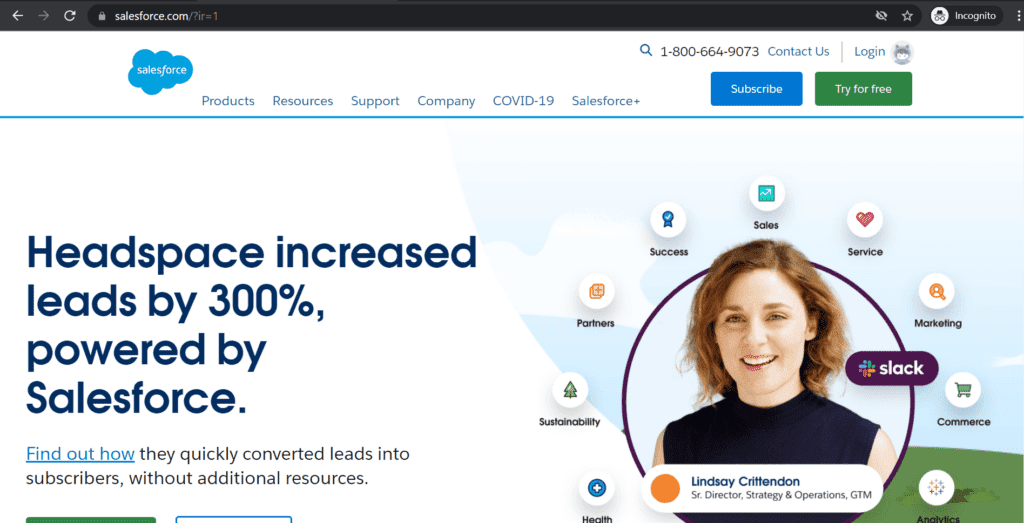
Task: Click the green Try for free button
Action: point(863,89)
